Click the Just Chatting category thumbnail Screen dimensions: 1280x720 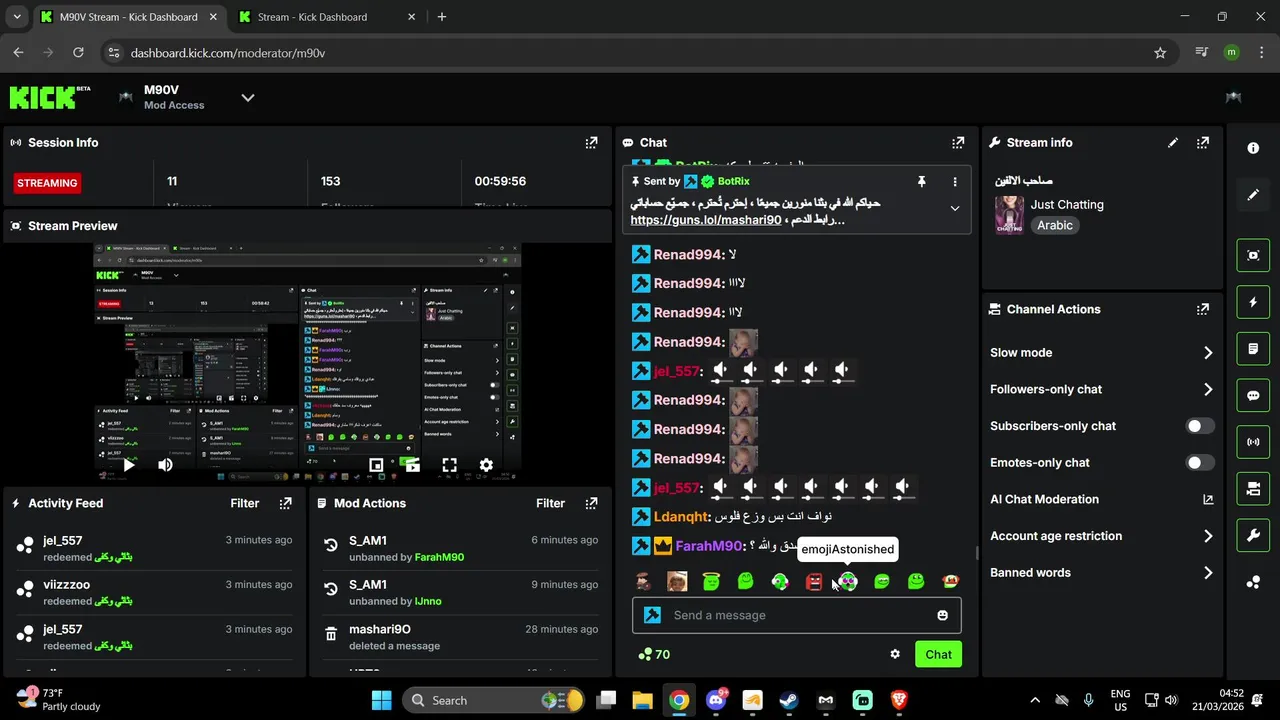coord(1009,215)
